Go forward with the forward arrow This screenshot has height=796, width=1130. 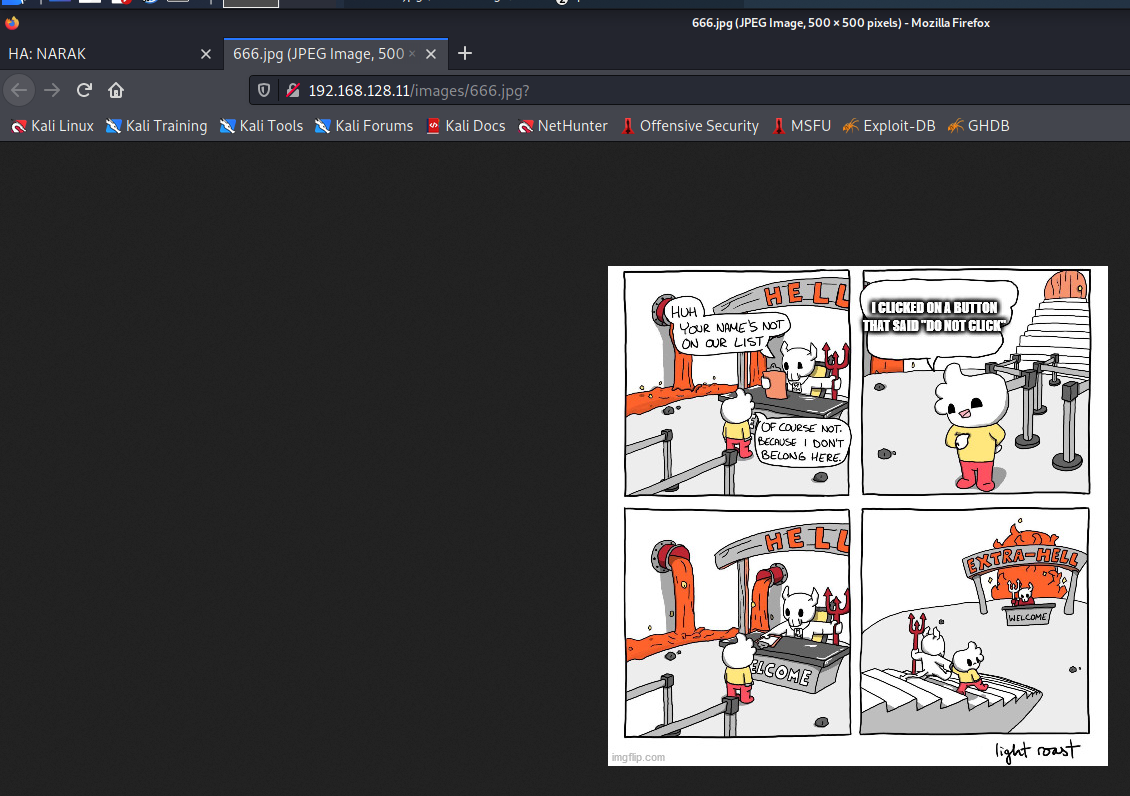52,90
